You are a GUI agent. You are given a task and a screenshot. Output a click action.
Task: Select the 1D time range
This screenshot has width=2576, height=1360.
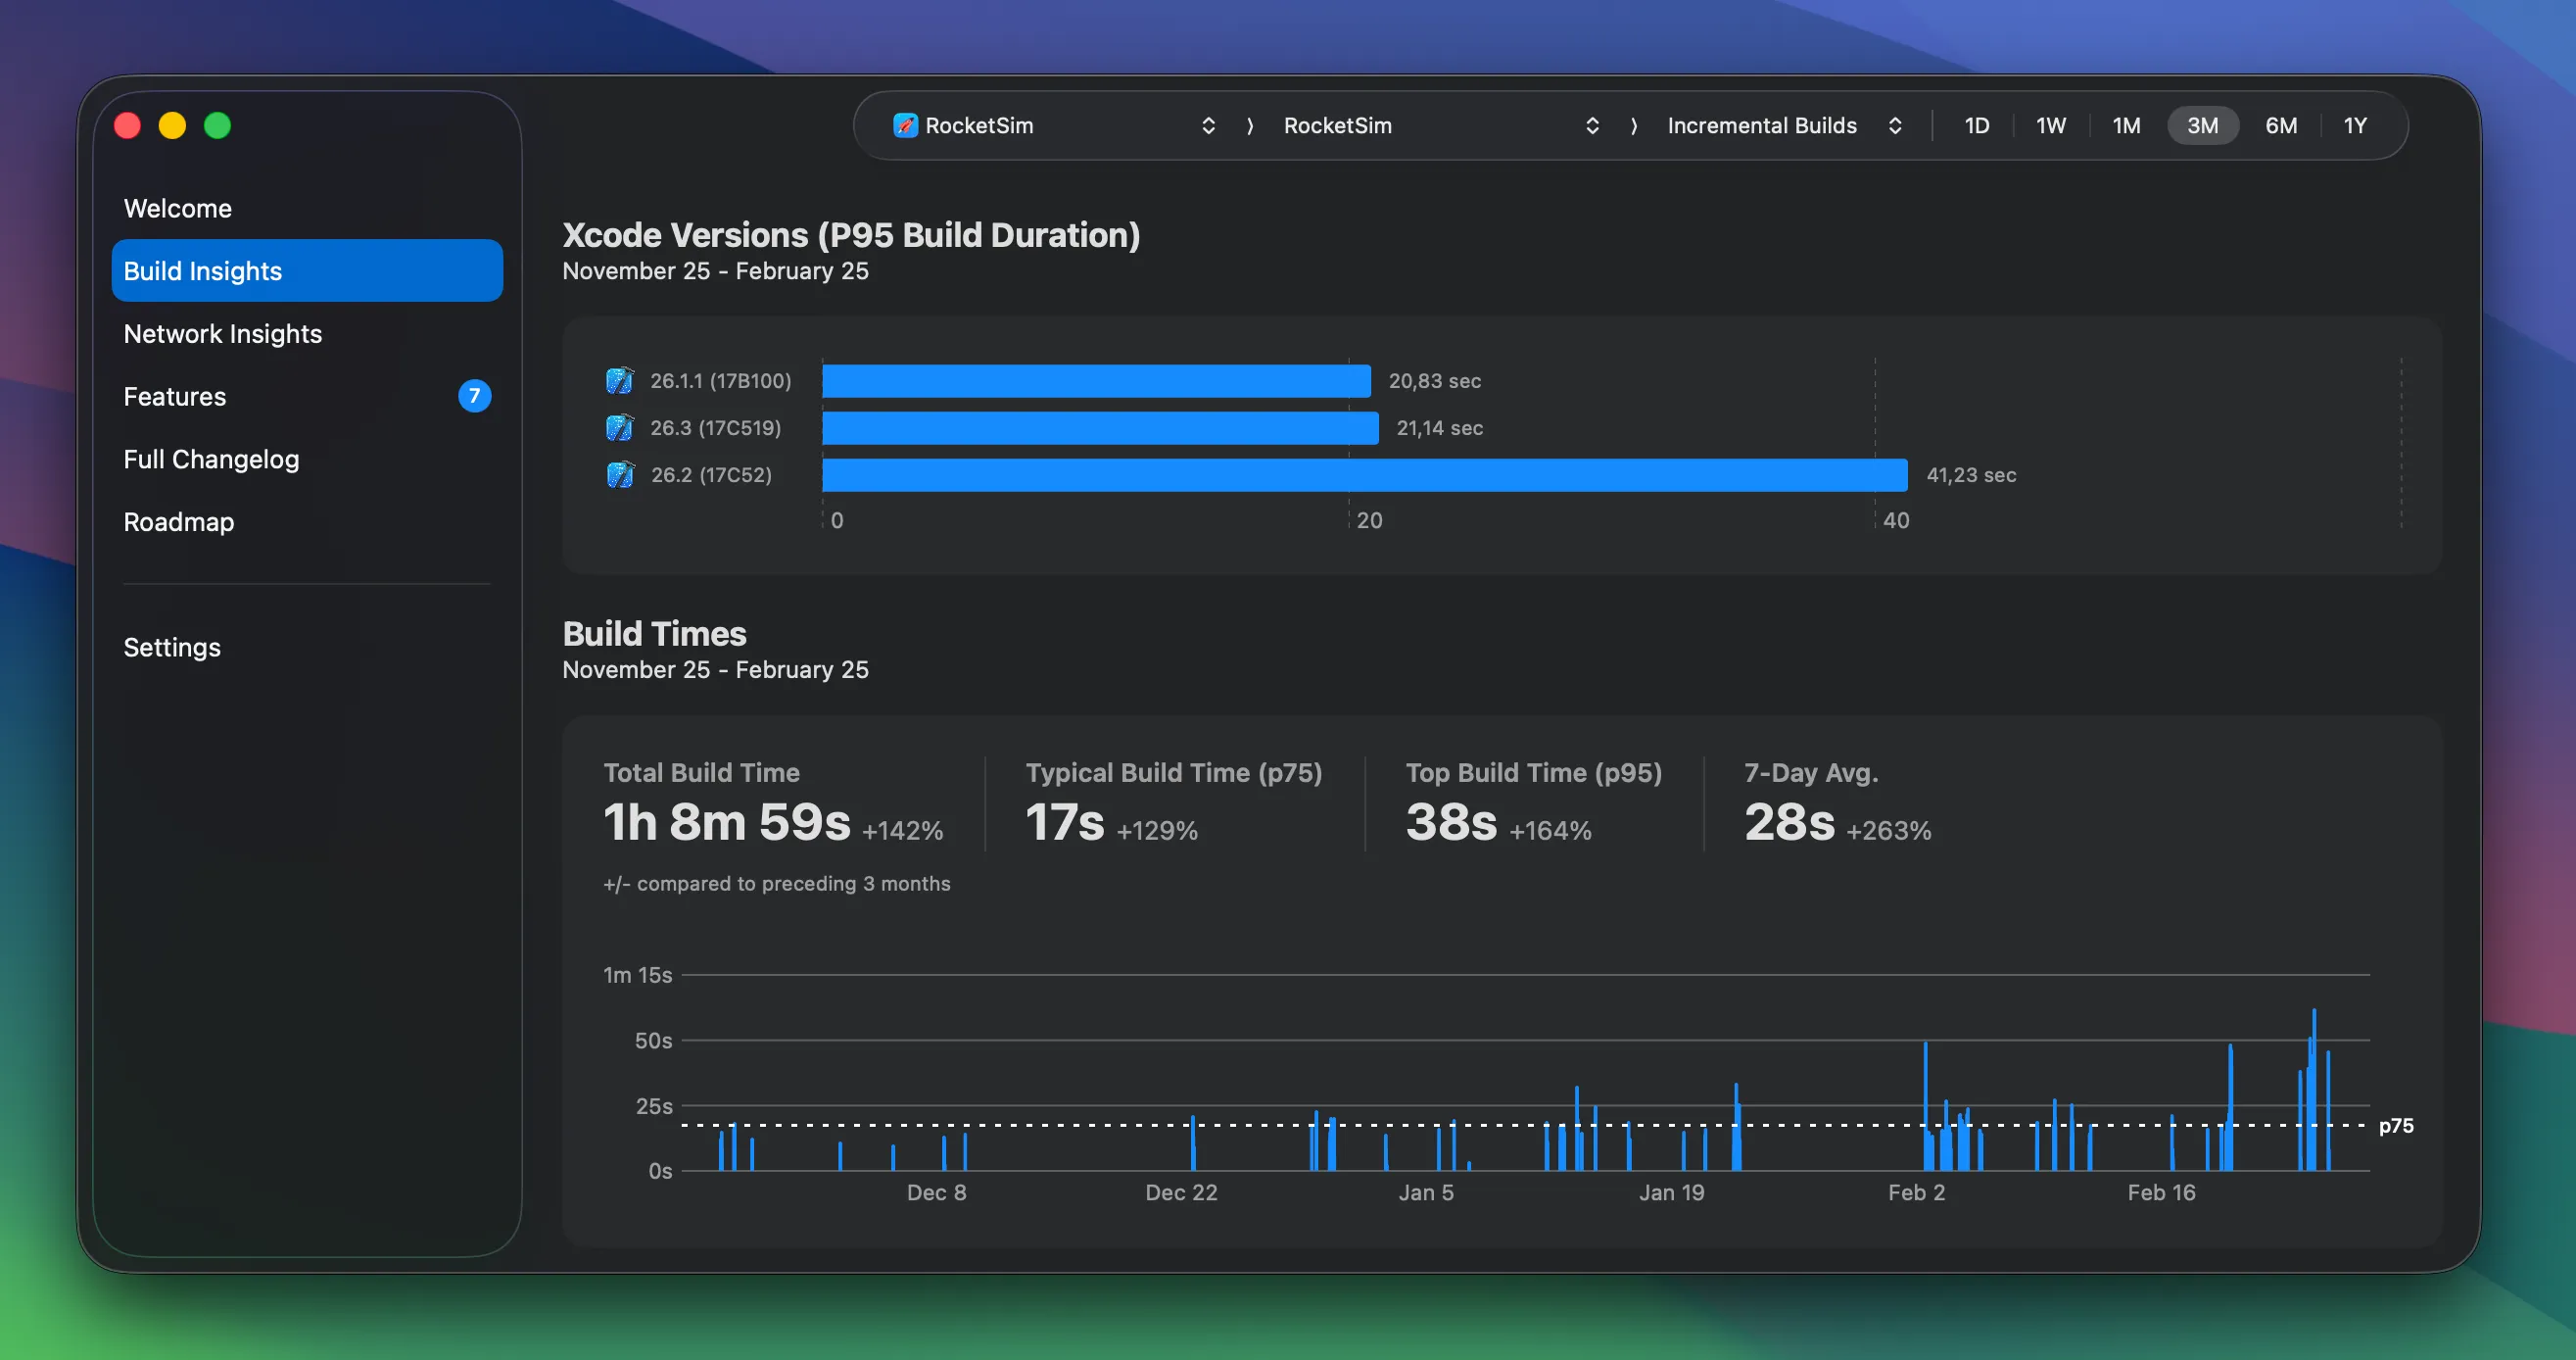point(1977,125)
